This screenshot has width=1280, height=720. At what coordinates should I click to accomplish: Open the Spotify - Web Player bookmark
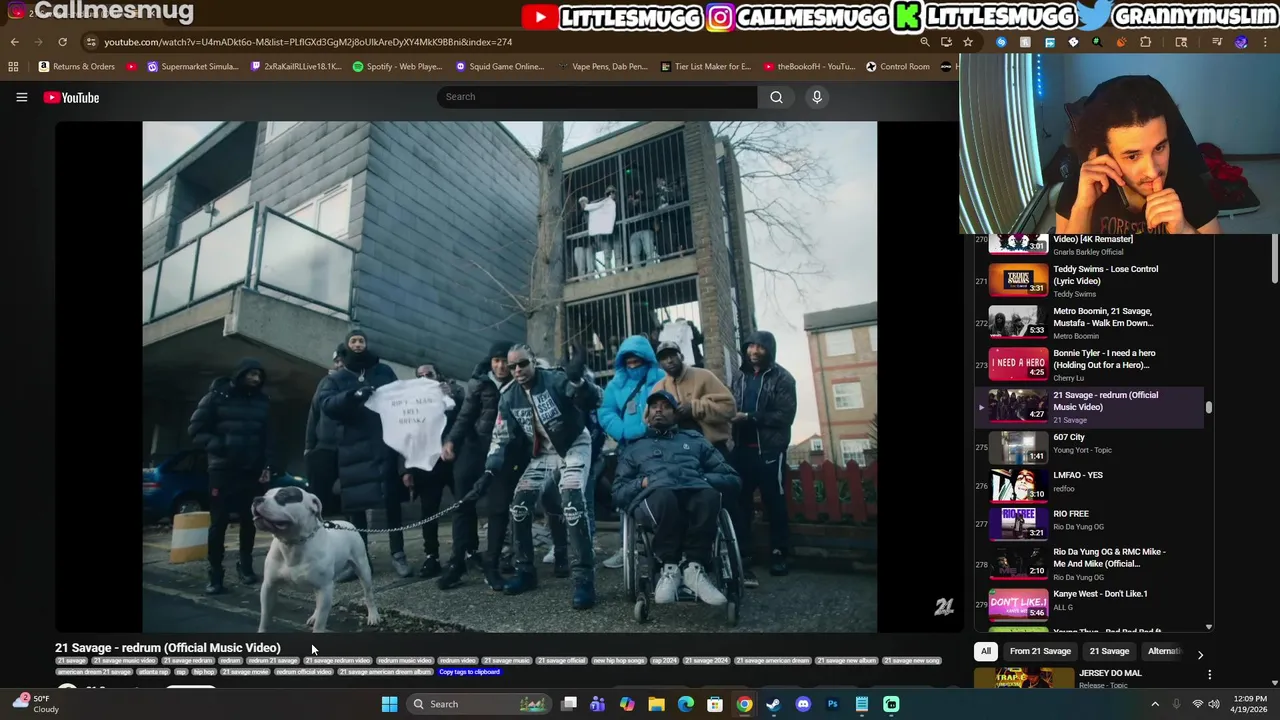click(x=398, y=67)
